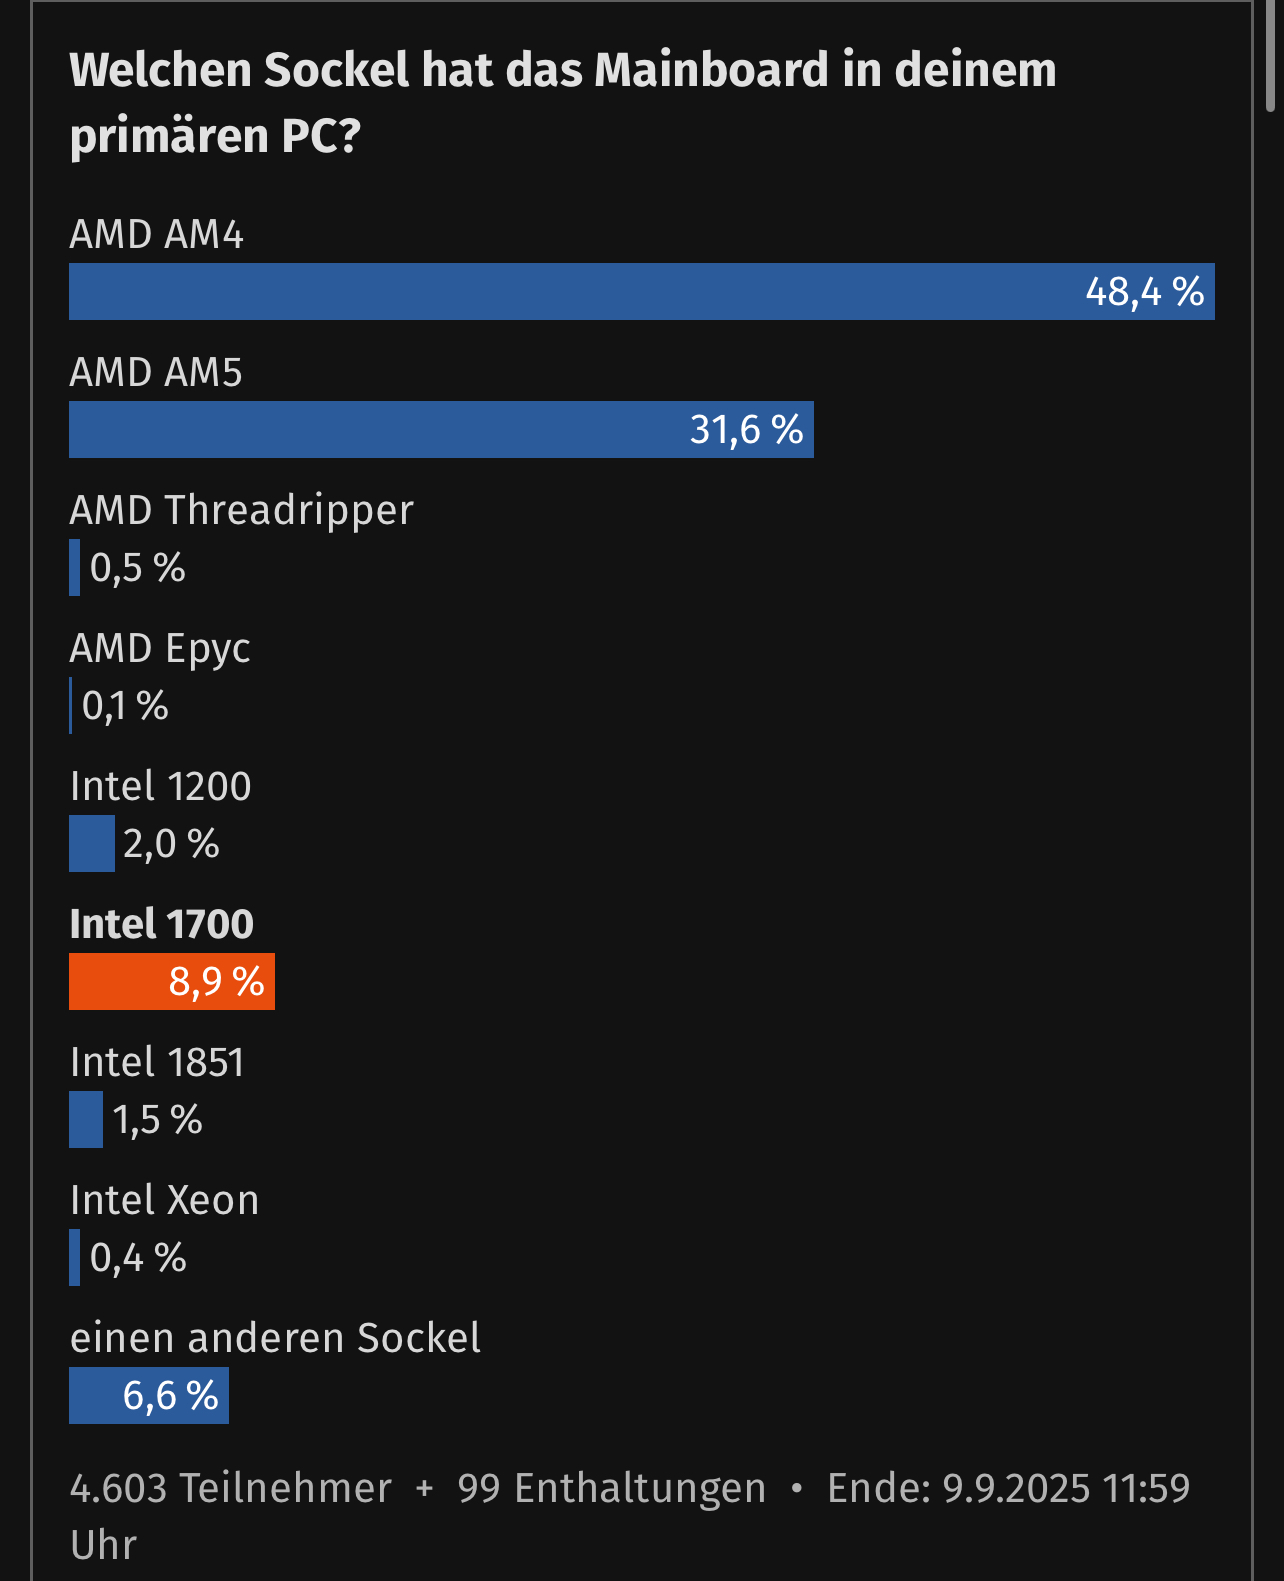This screenshot has width=1284, height=1581.
Task: Click the vertical scrollbar thumb
Action: [x=1271, y=55]
